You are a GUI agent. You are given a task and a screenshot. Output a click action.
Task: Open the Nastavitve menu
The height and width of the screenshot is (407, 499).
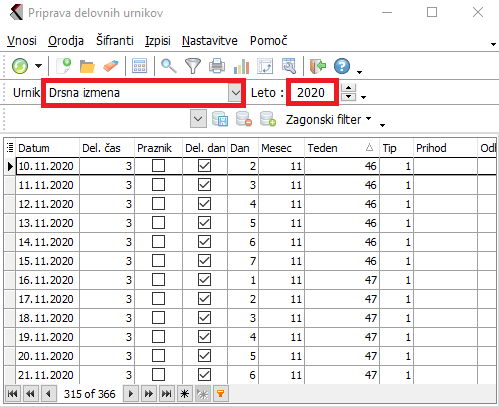tap(210, 41)
